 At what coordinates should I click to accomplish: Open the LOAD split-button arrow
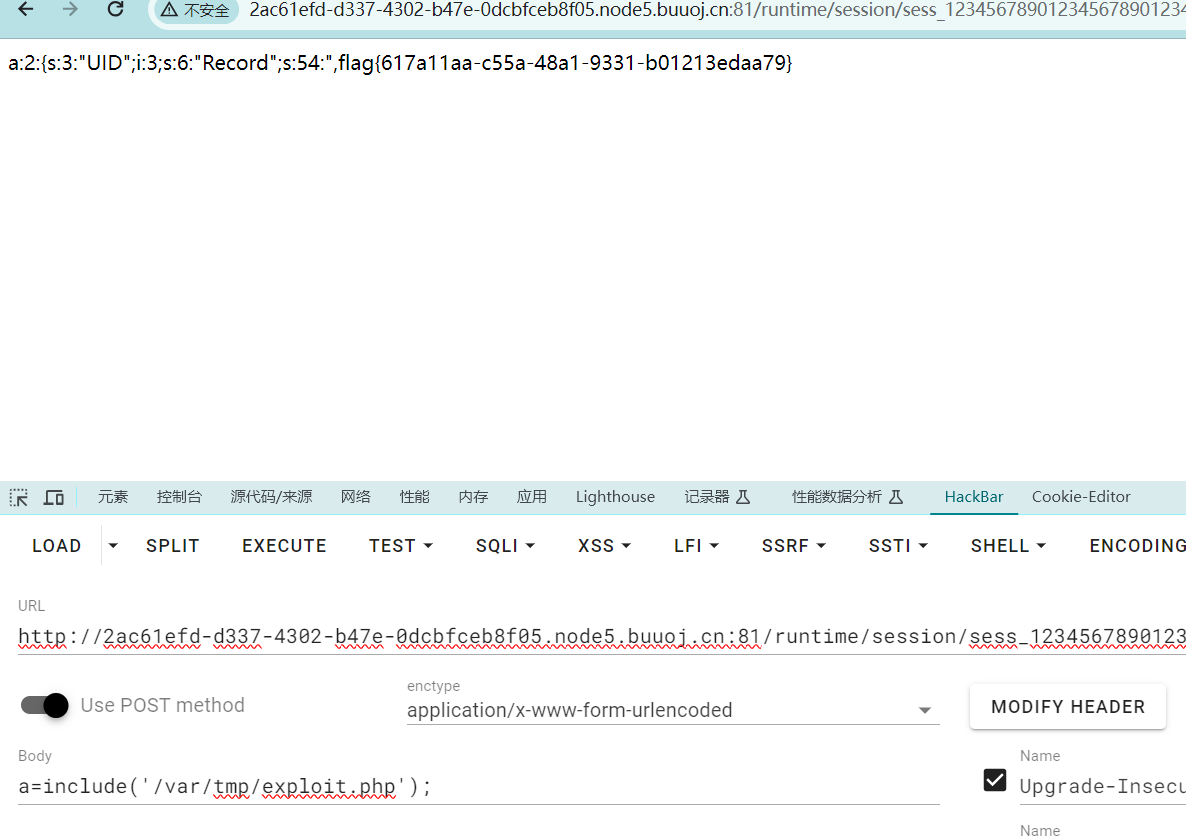(x=113, y=546)
